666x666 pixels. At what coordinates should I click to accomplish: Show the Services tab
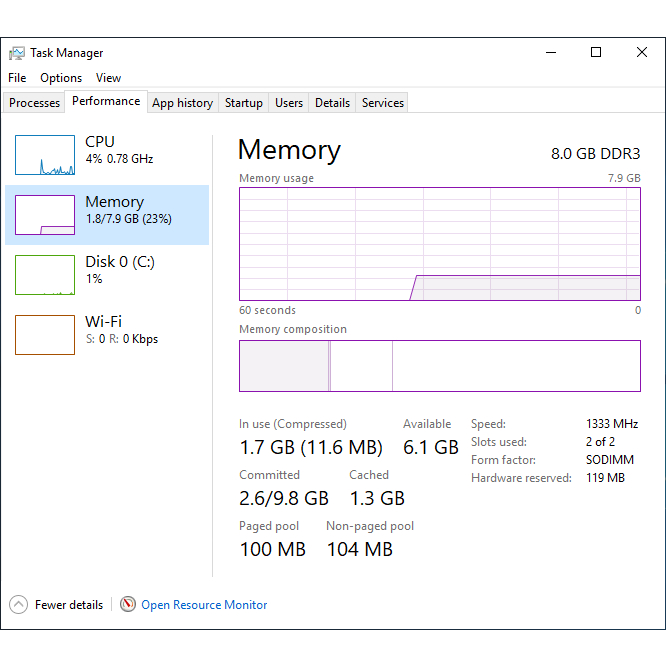(x=382, y=103)
